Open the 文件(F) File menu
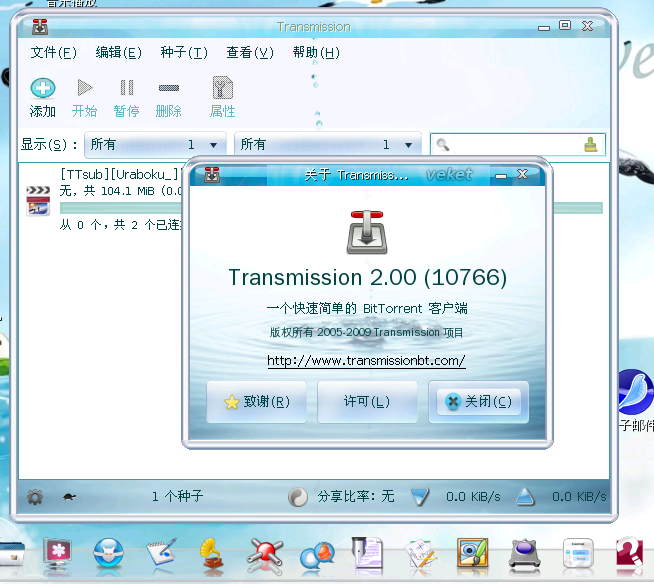 tap(53, 53)
